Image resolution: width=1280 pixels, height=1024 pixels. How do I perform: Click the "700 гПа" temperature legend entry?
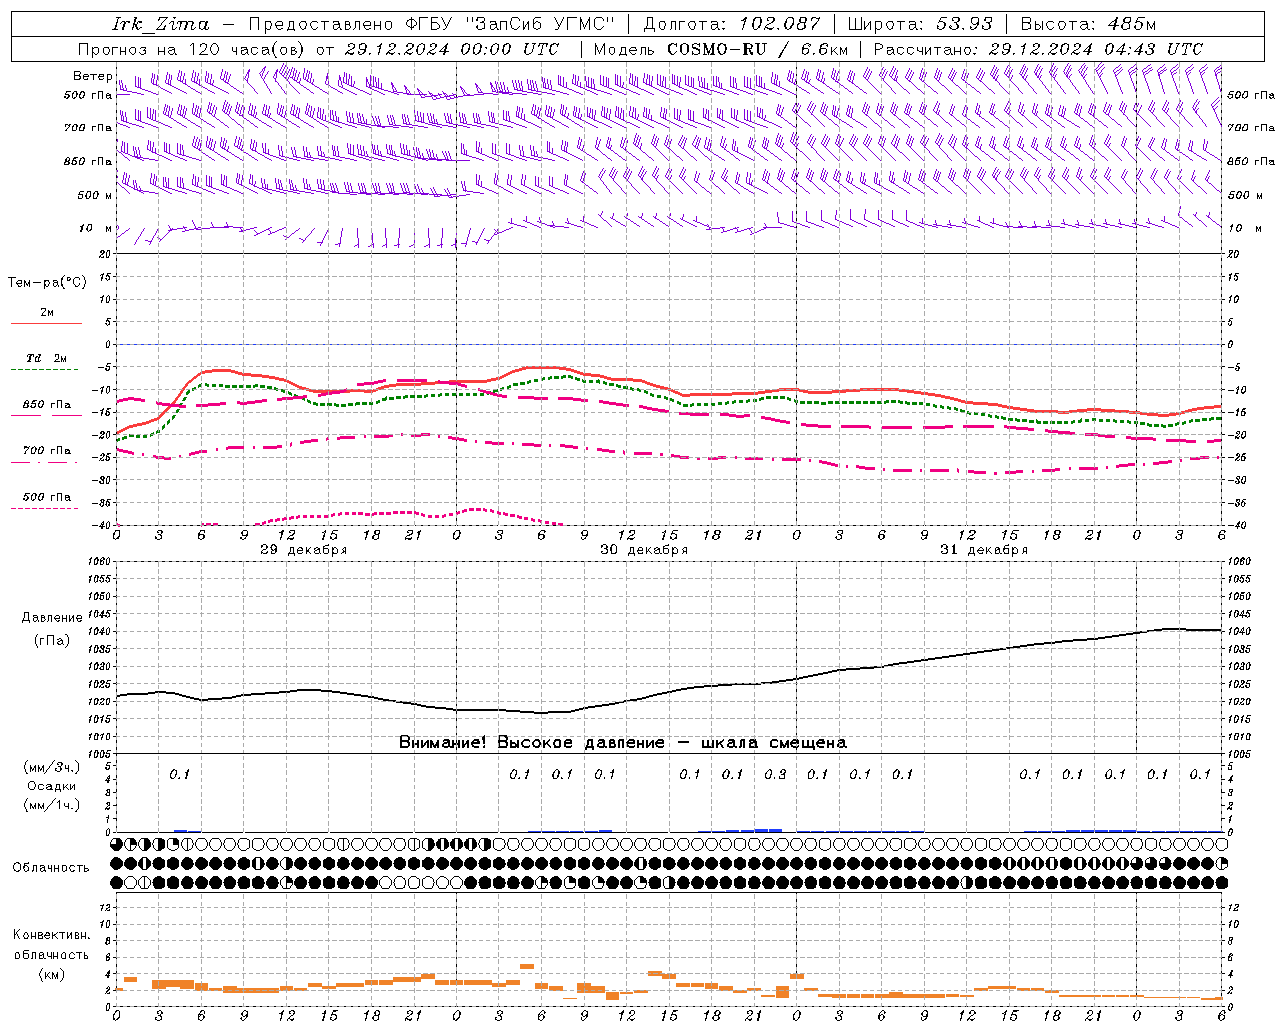click(47, 451)
